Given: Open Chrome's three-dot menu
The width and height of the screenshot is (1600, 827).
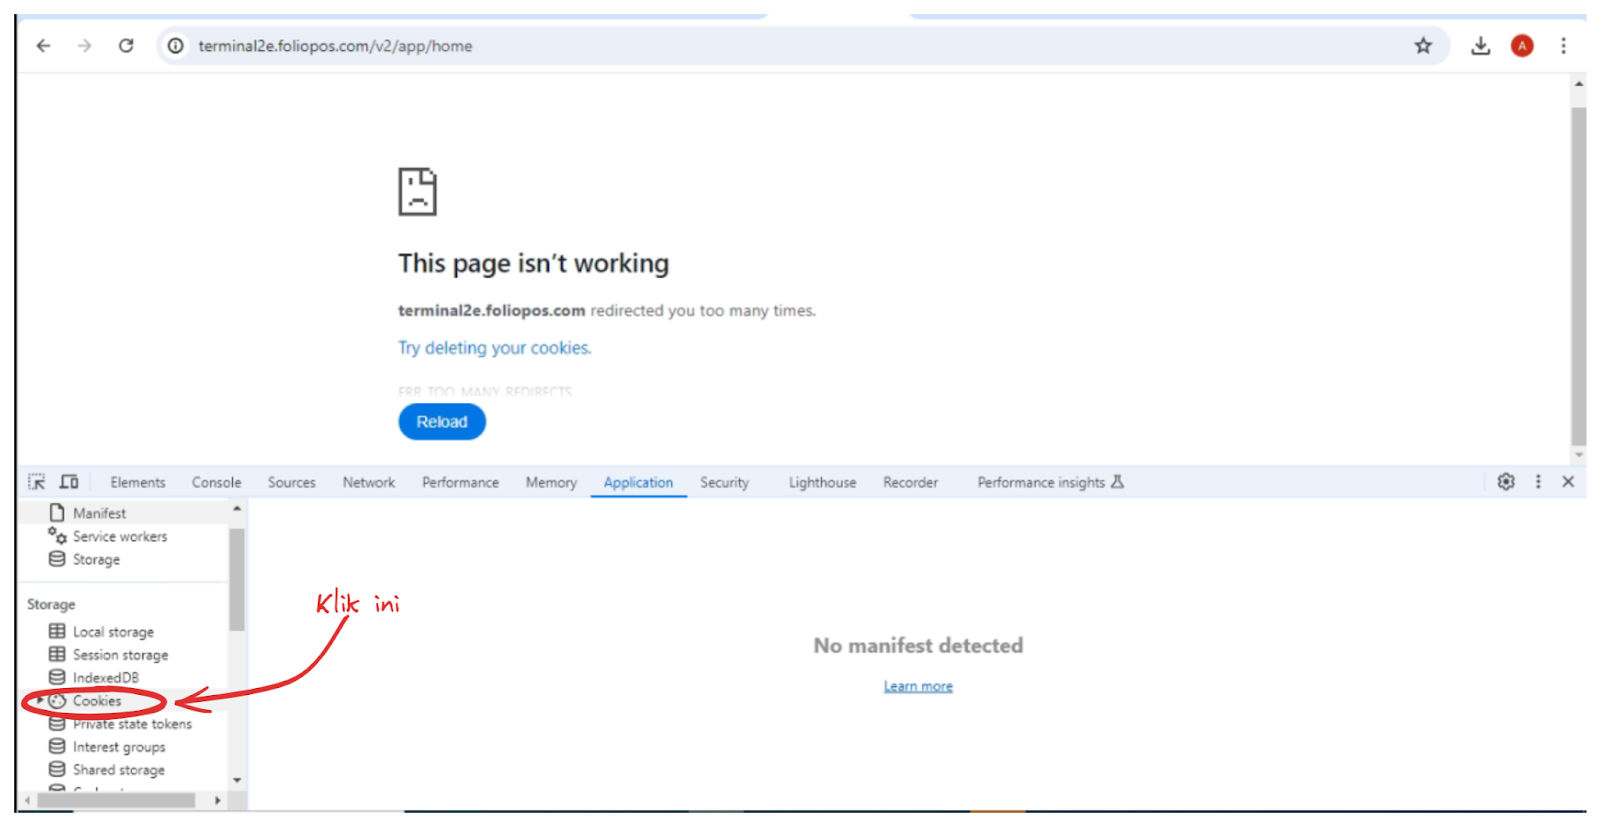Looking at the screenshot, I should (x=1564, y=46).
